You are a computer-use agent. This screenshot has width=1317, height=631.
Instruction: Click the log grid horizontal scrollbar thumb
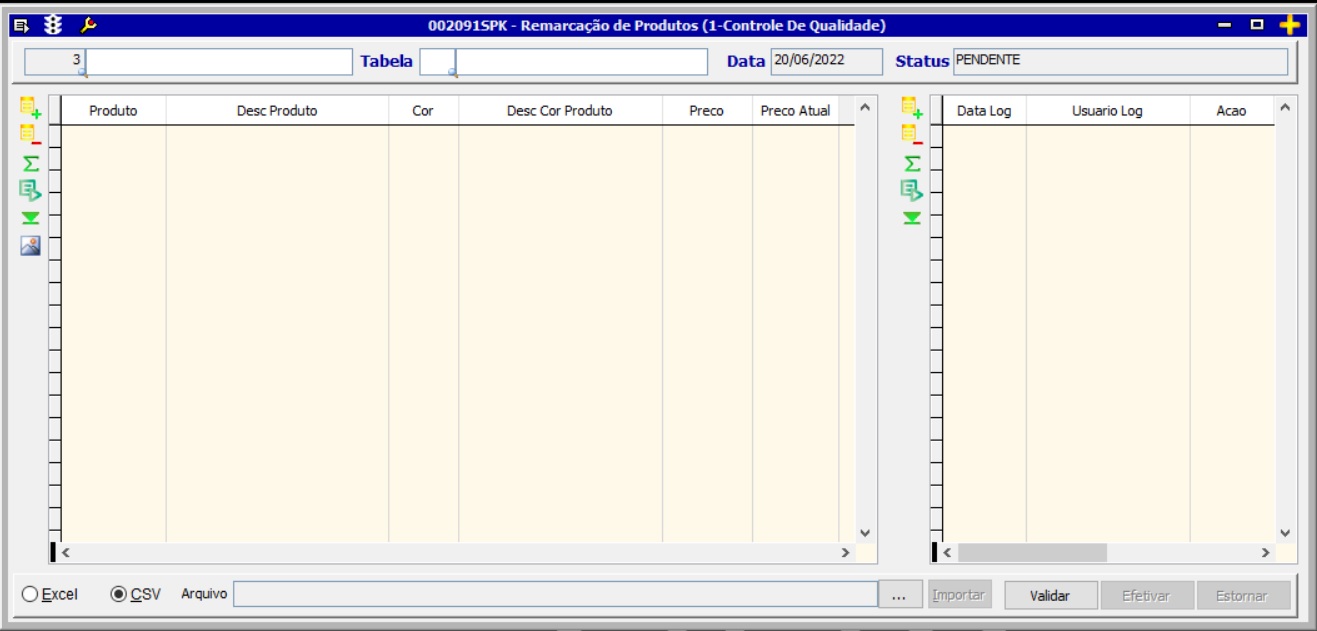pos(1032,552)
